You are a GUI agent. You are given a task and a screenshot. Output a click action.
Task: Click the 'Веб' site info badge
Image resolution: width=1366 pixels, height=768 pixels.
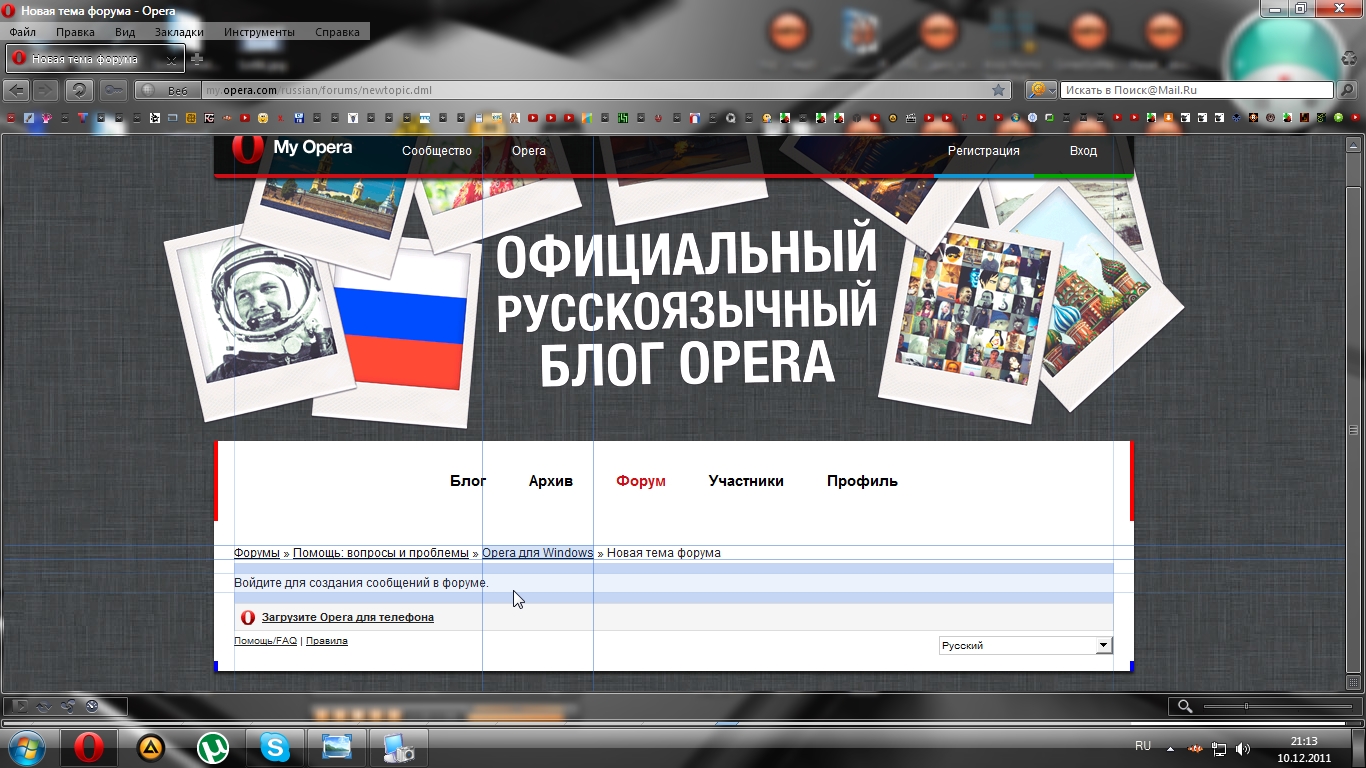(x=168, y=90)
